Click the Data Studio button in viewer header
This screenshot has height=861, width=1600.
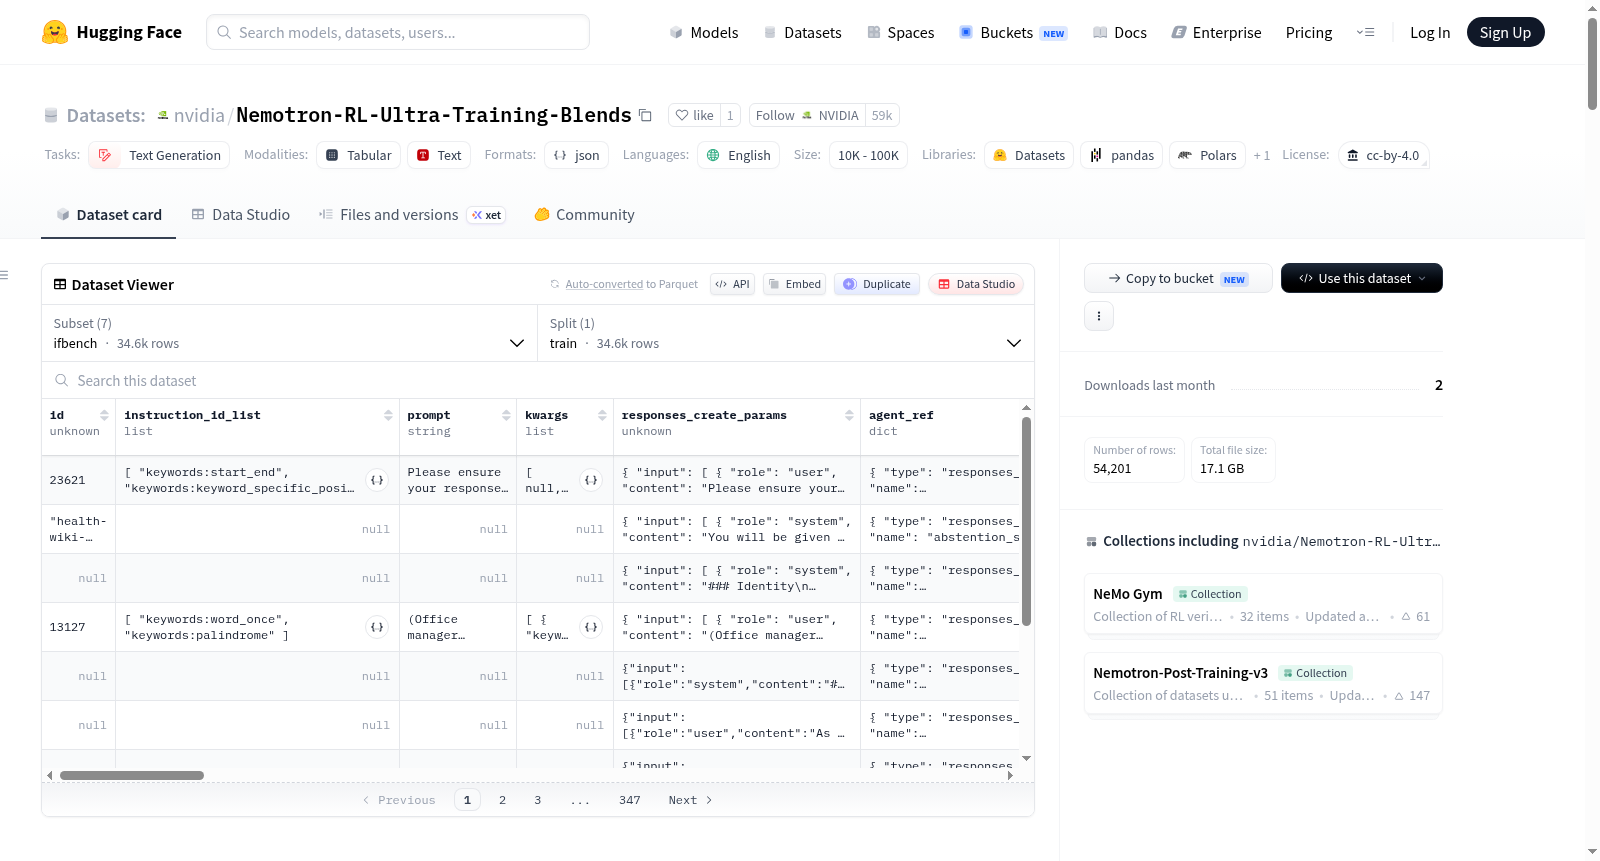click(x=976, y=284)
